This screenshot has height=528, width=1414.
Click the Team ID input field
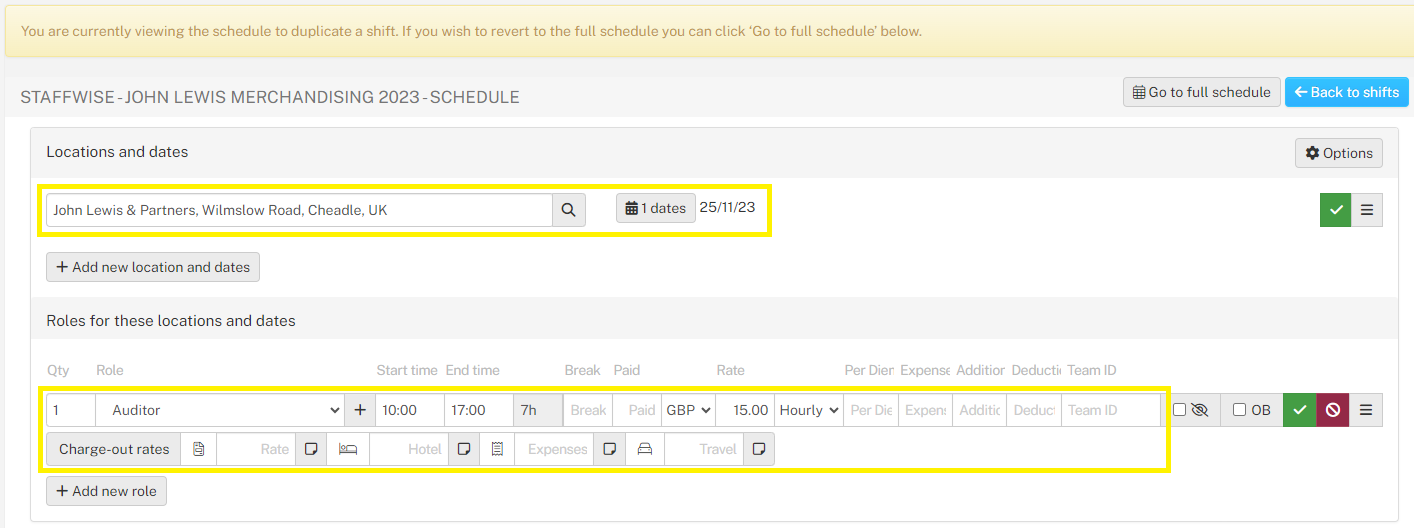coord(1111,410)
